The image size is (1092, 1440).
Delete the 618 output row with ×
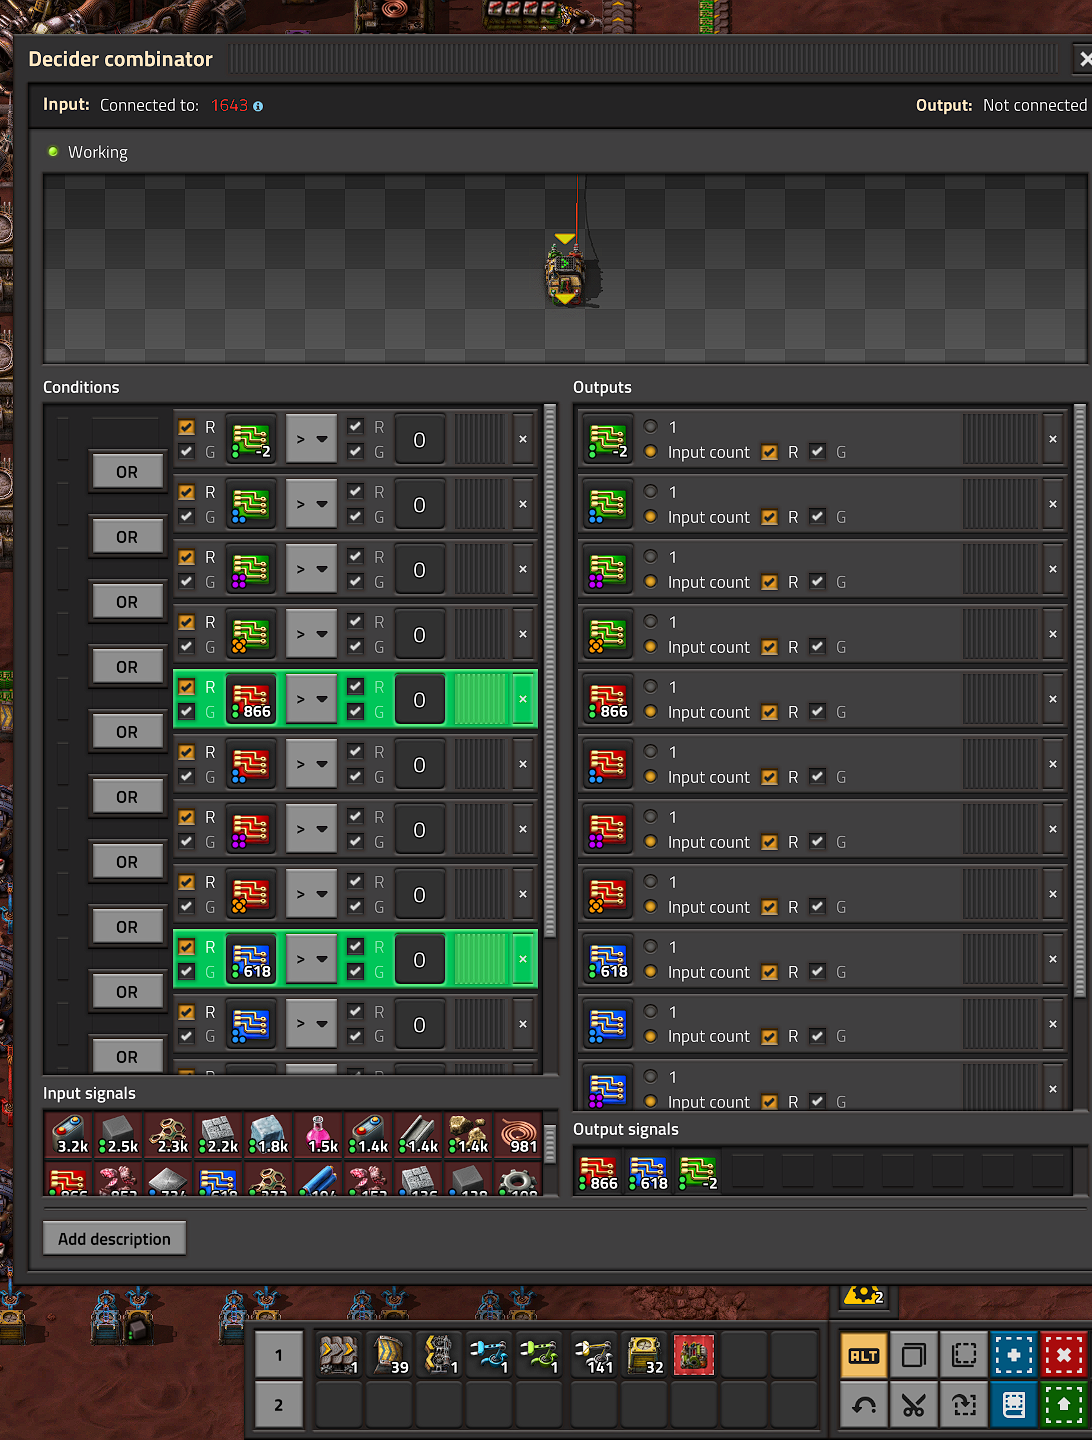pos(1053,960)
